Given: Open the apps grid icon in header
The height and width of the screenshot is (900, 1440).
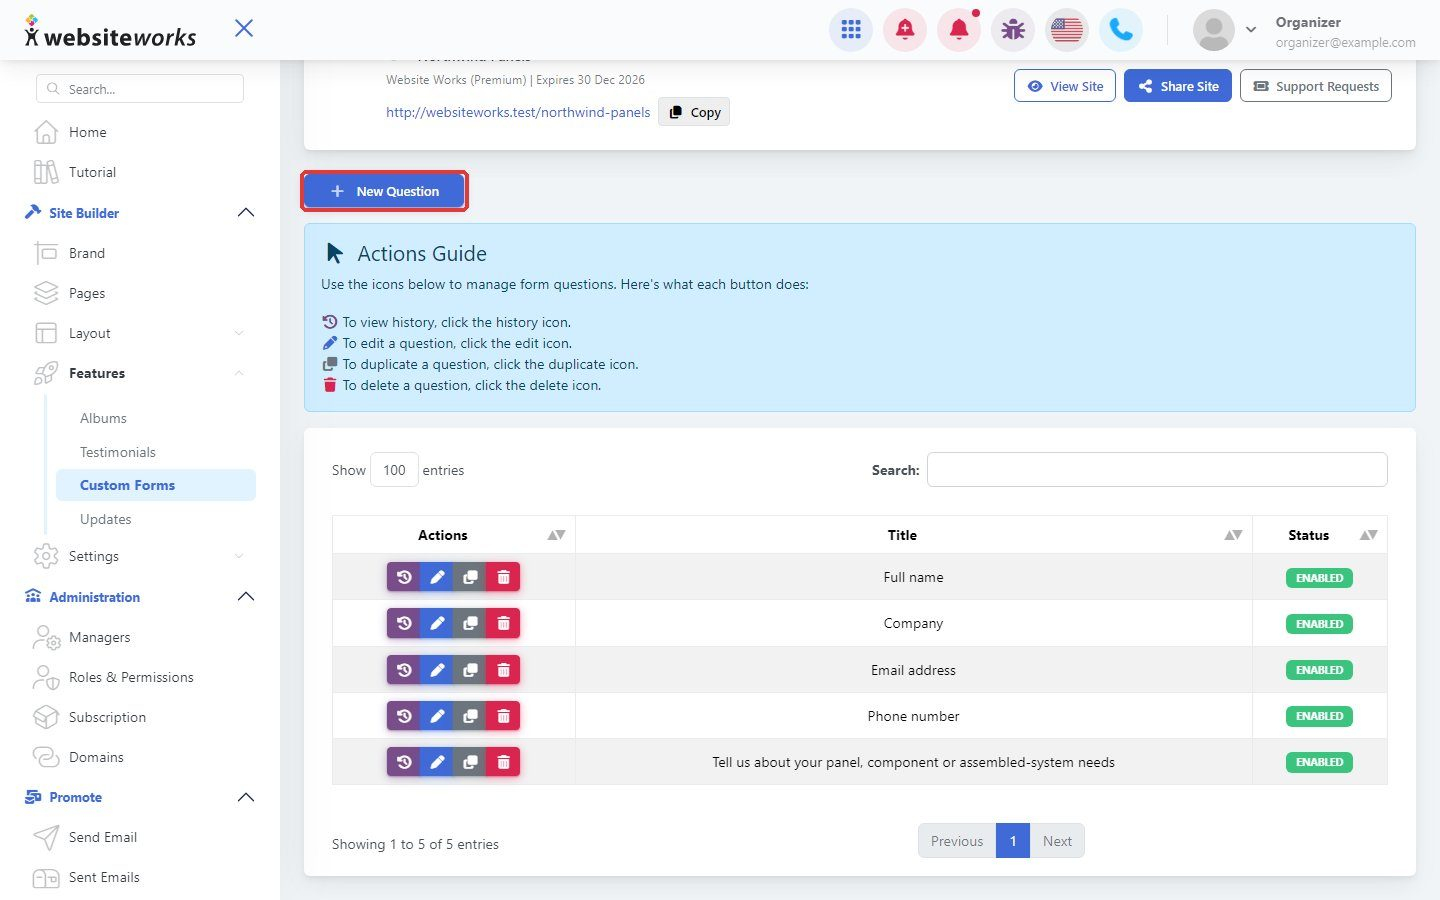Looking at the screenshot, I should 851,30.
